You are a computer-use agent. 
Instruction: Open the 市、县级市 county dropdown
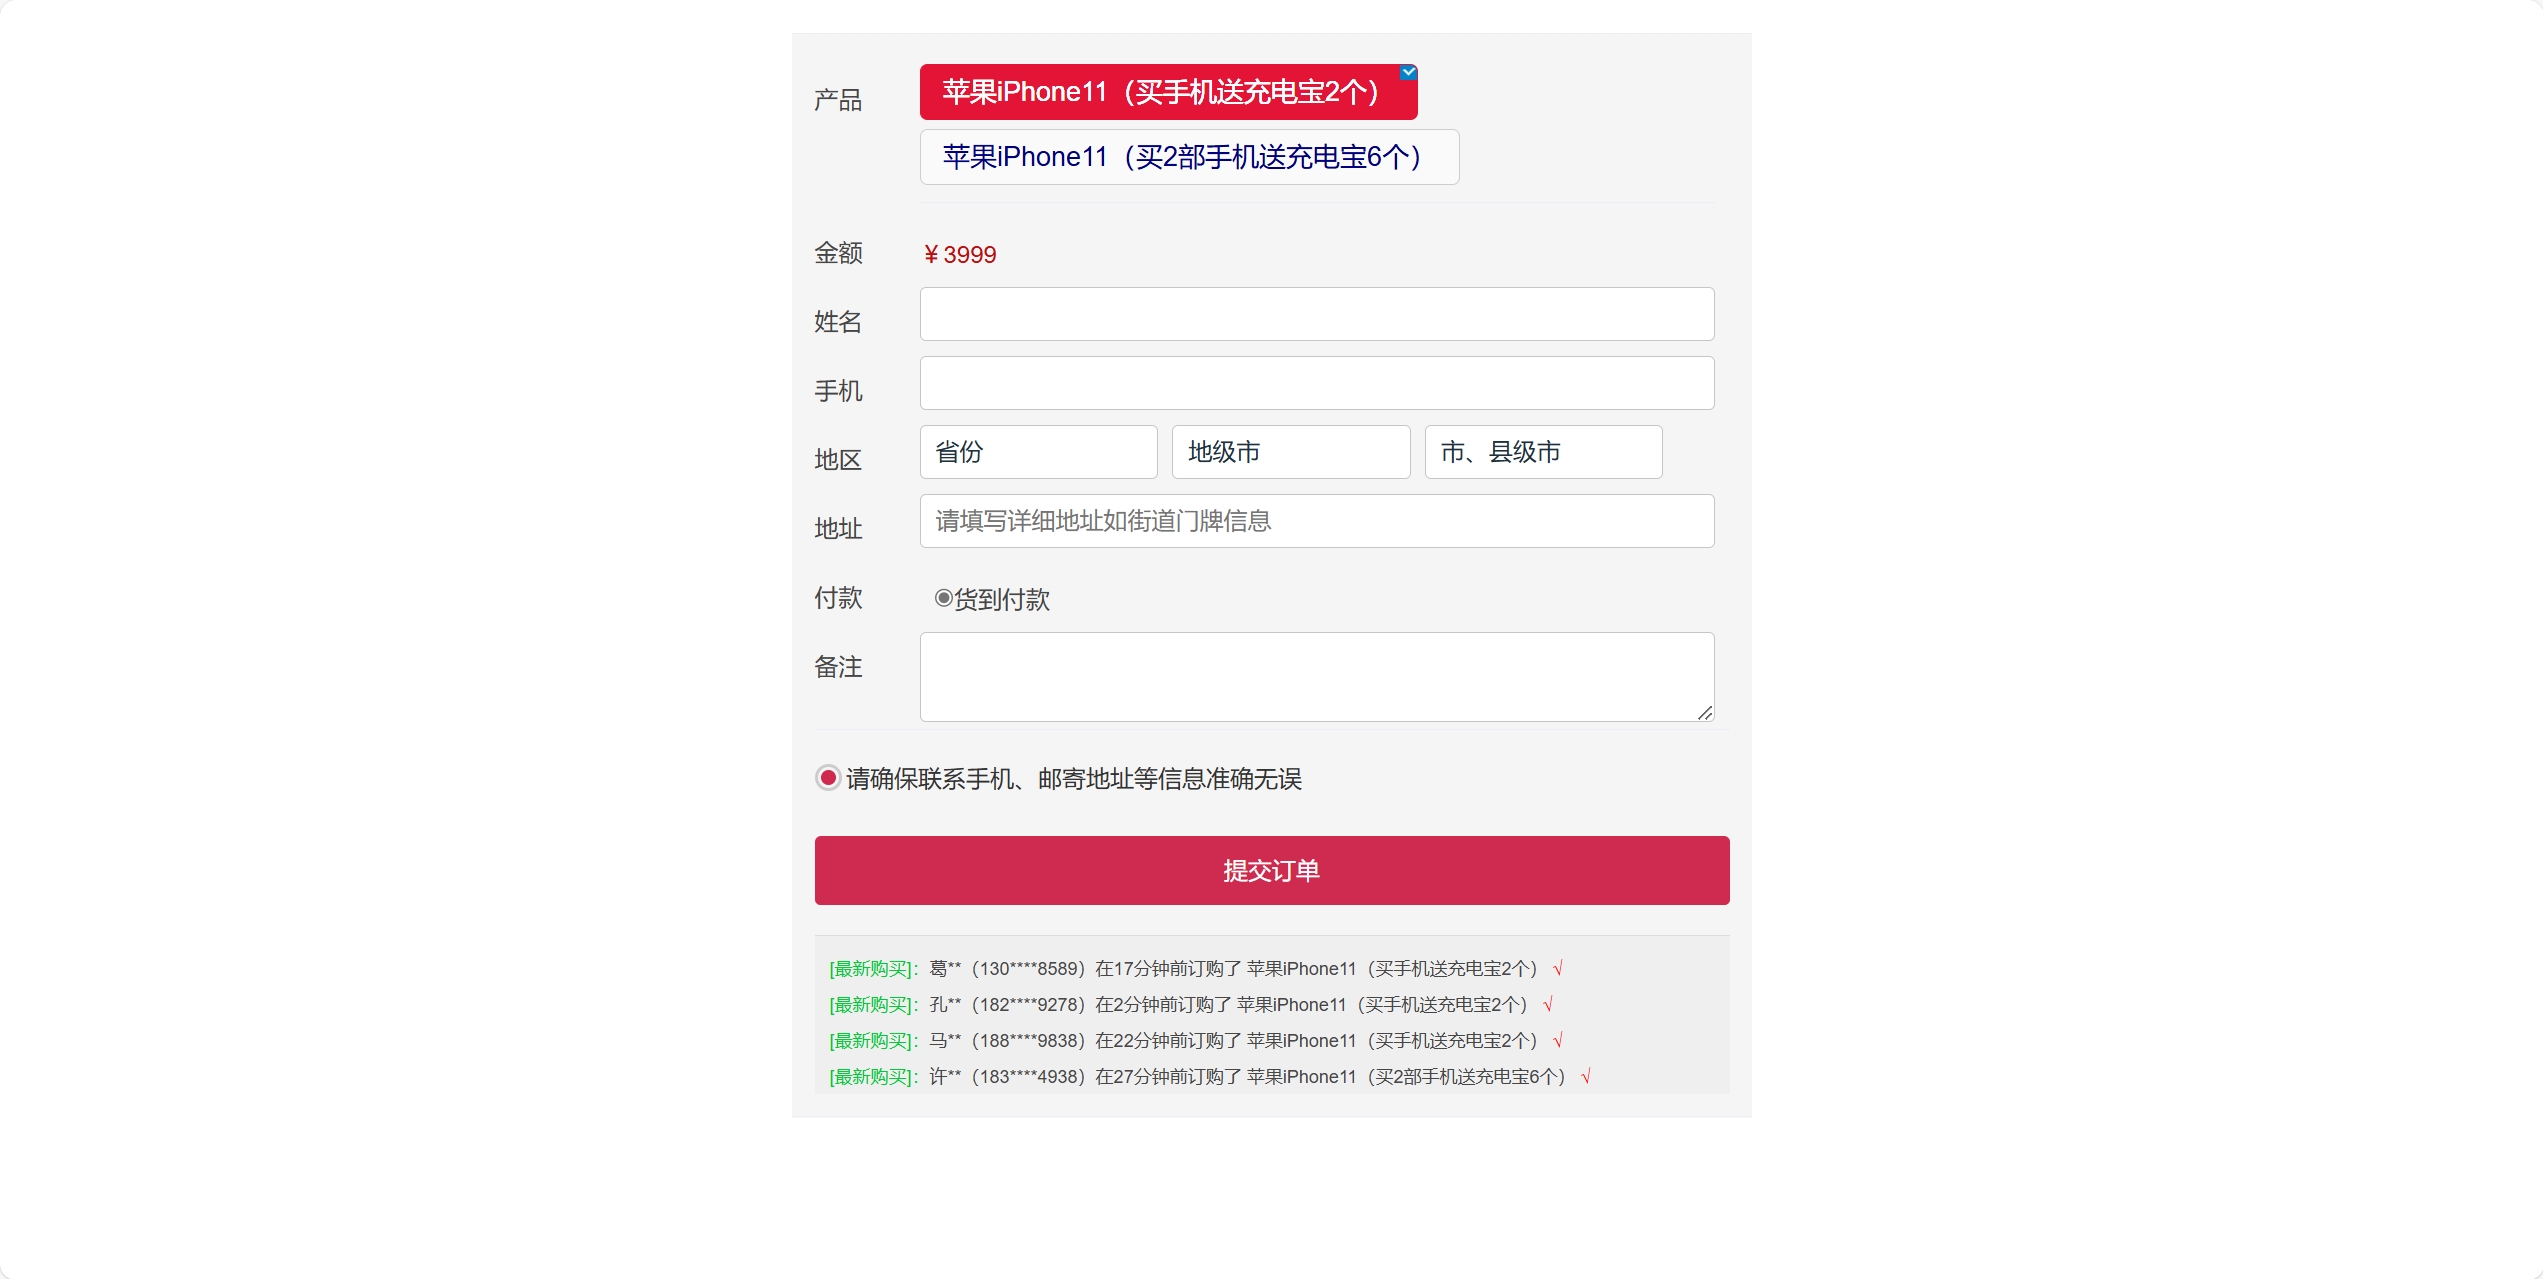[x=1541, y=452]
